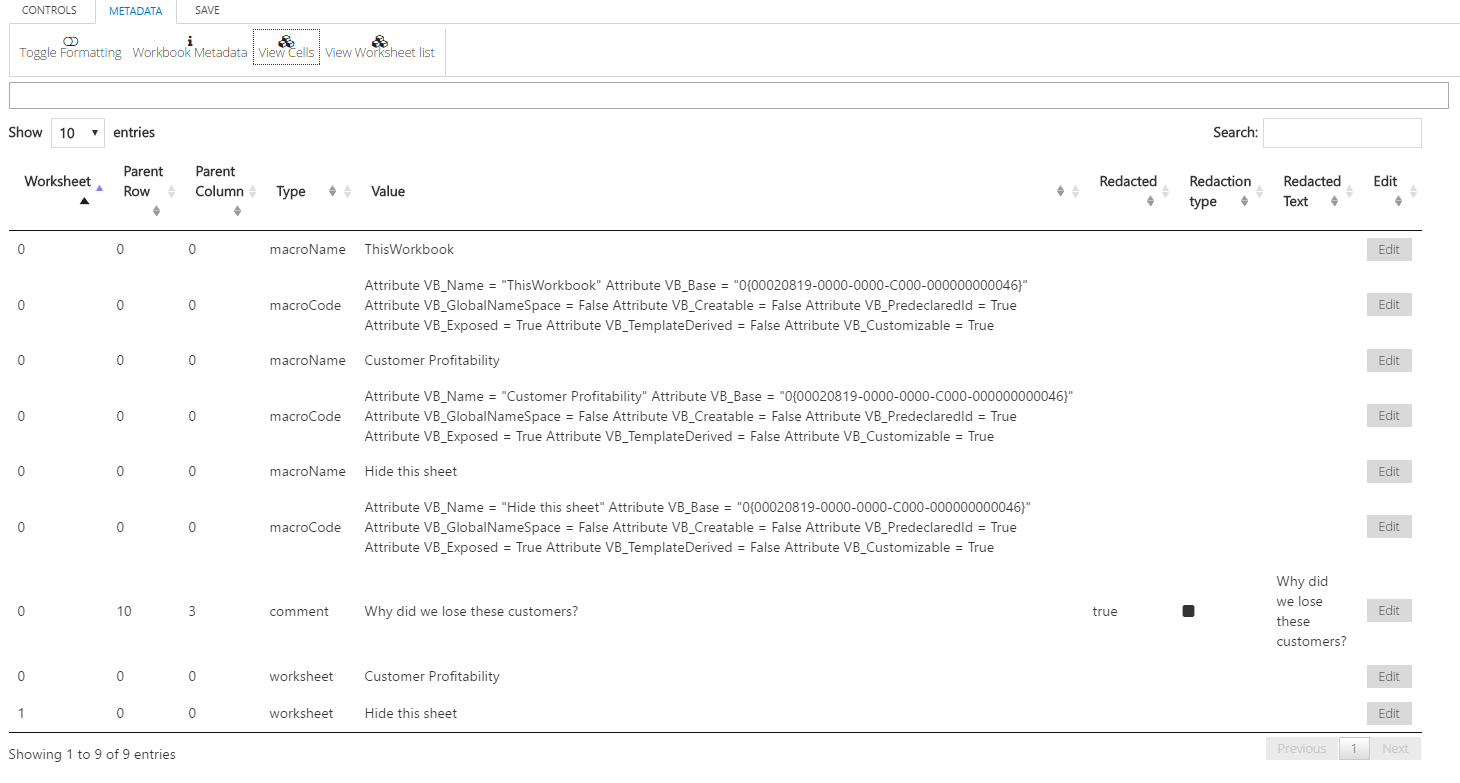Open Workbook Metadata info icon
Image resolution: width=1460 pixels, height=783 pixels.
tap(190, 41)
